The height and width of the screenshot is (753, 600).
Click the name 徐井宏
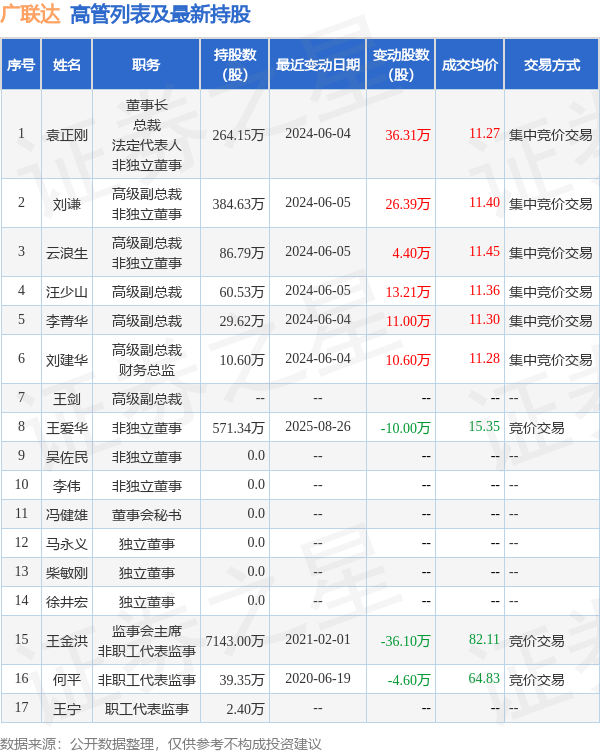coord(67,602)
